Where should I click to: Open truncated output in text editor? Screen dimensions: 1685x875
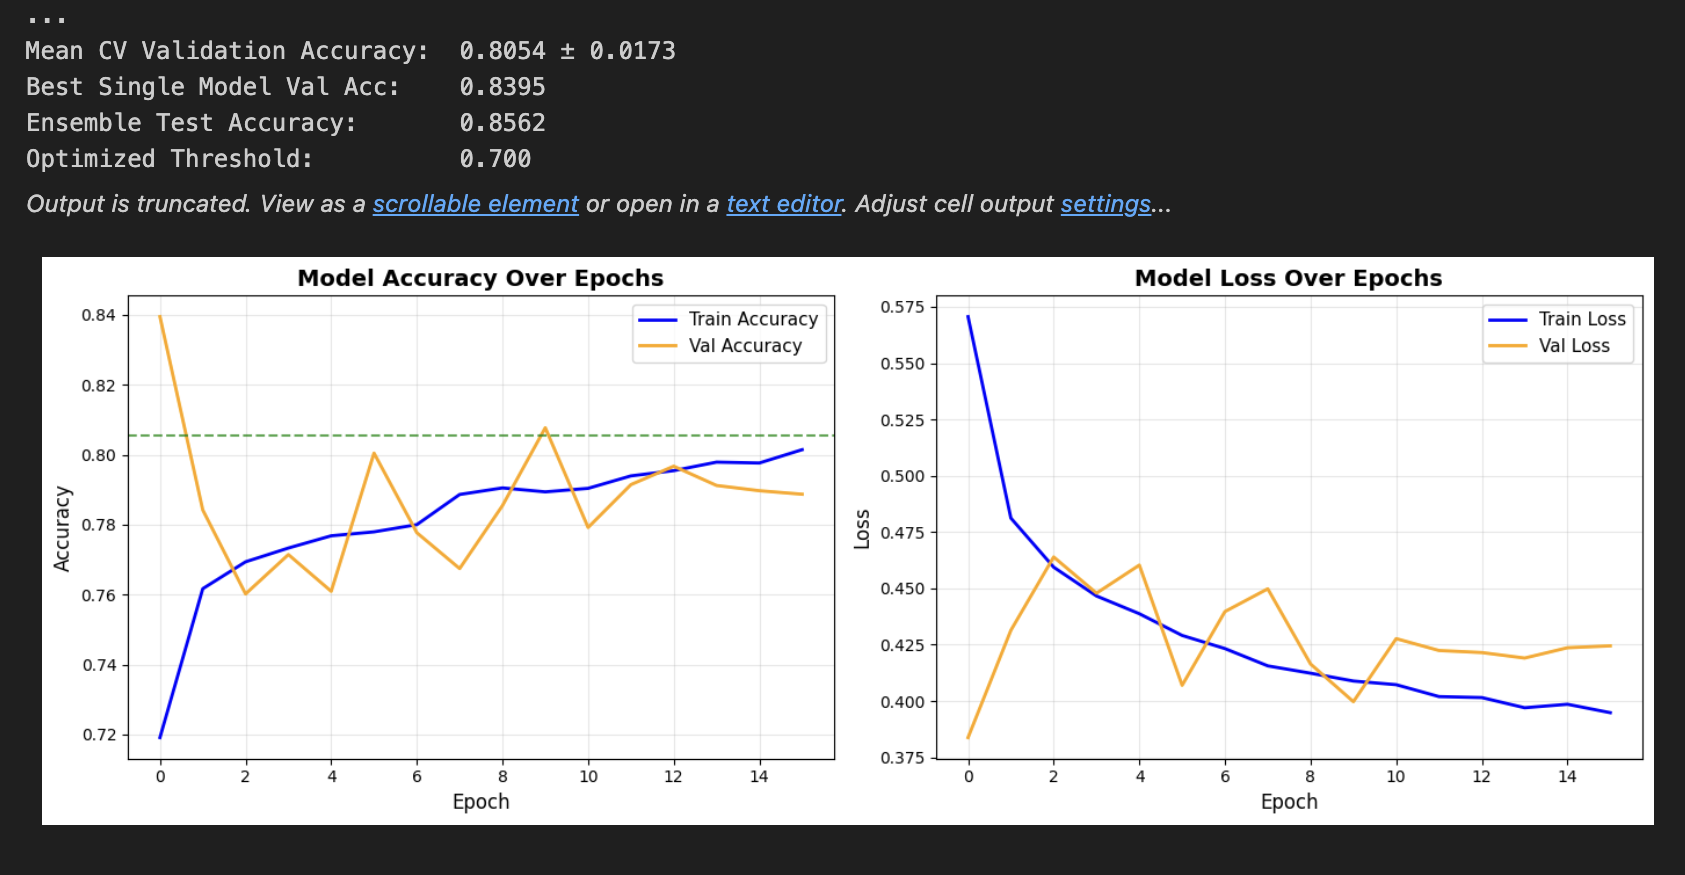[784, 204]
